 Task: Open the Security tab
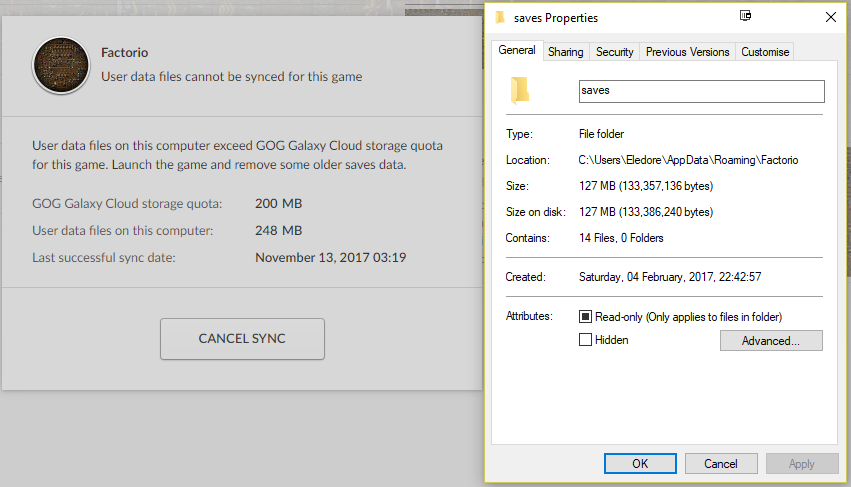coord(614,52)
